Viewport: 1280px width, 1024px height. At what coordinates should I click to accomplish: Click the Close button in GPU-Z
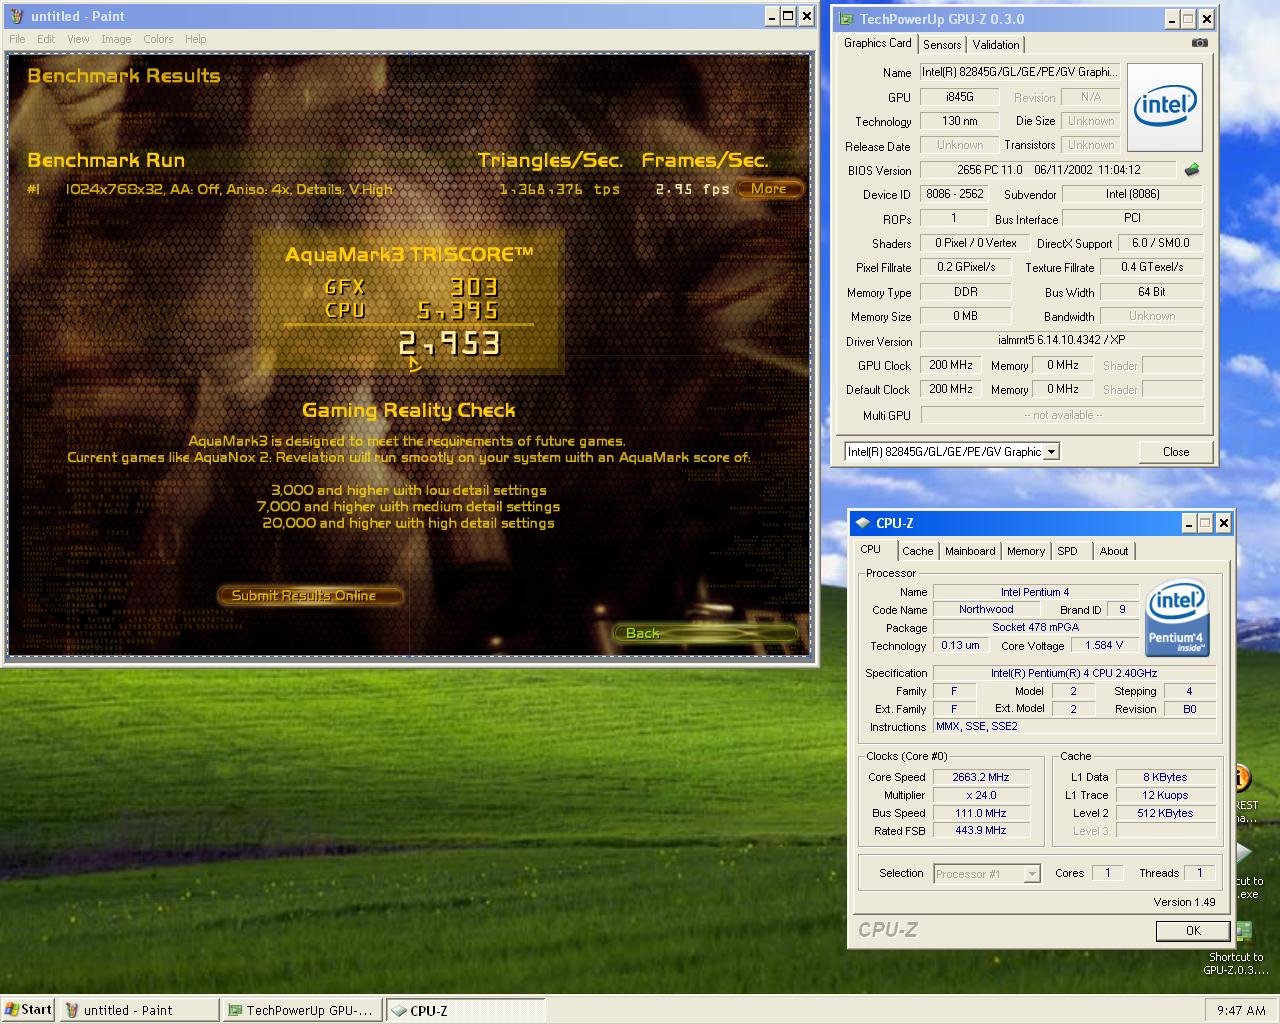click(1176, 452)
